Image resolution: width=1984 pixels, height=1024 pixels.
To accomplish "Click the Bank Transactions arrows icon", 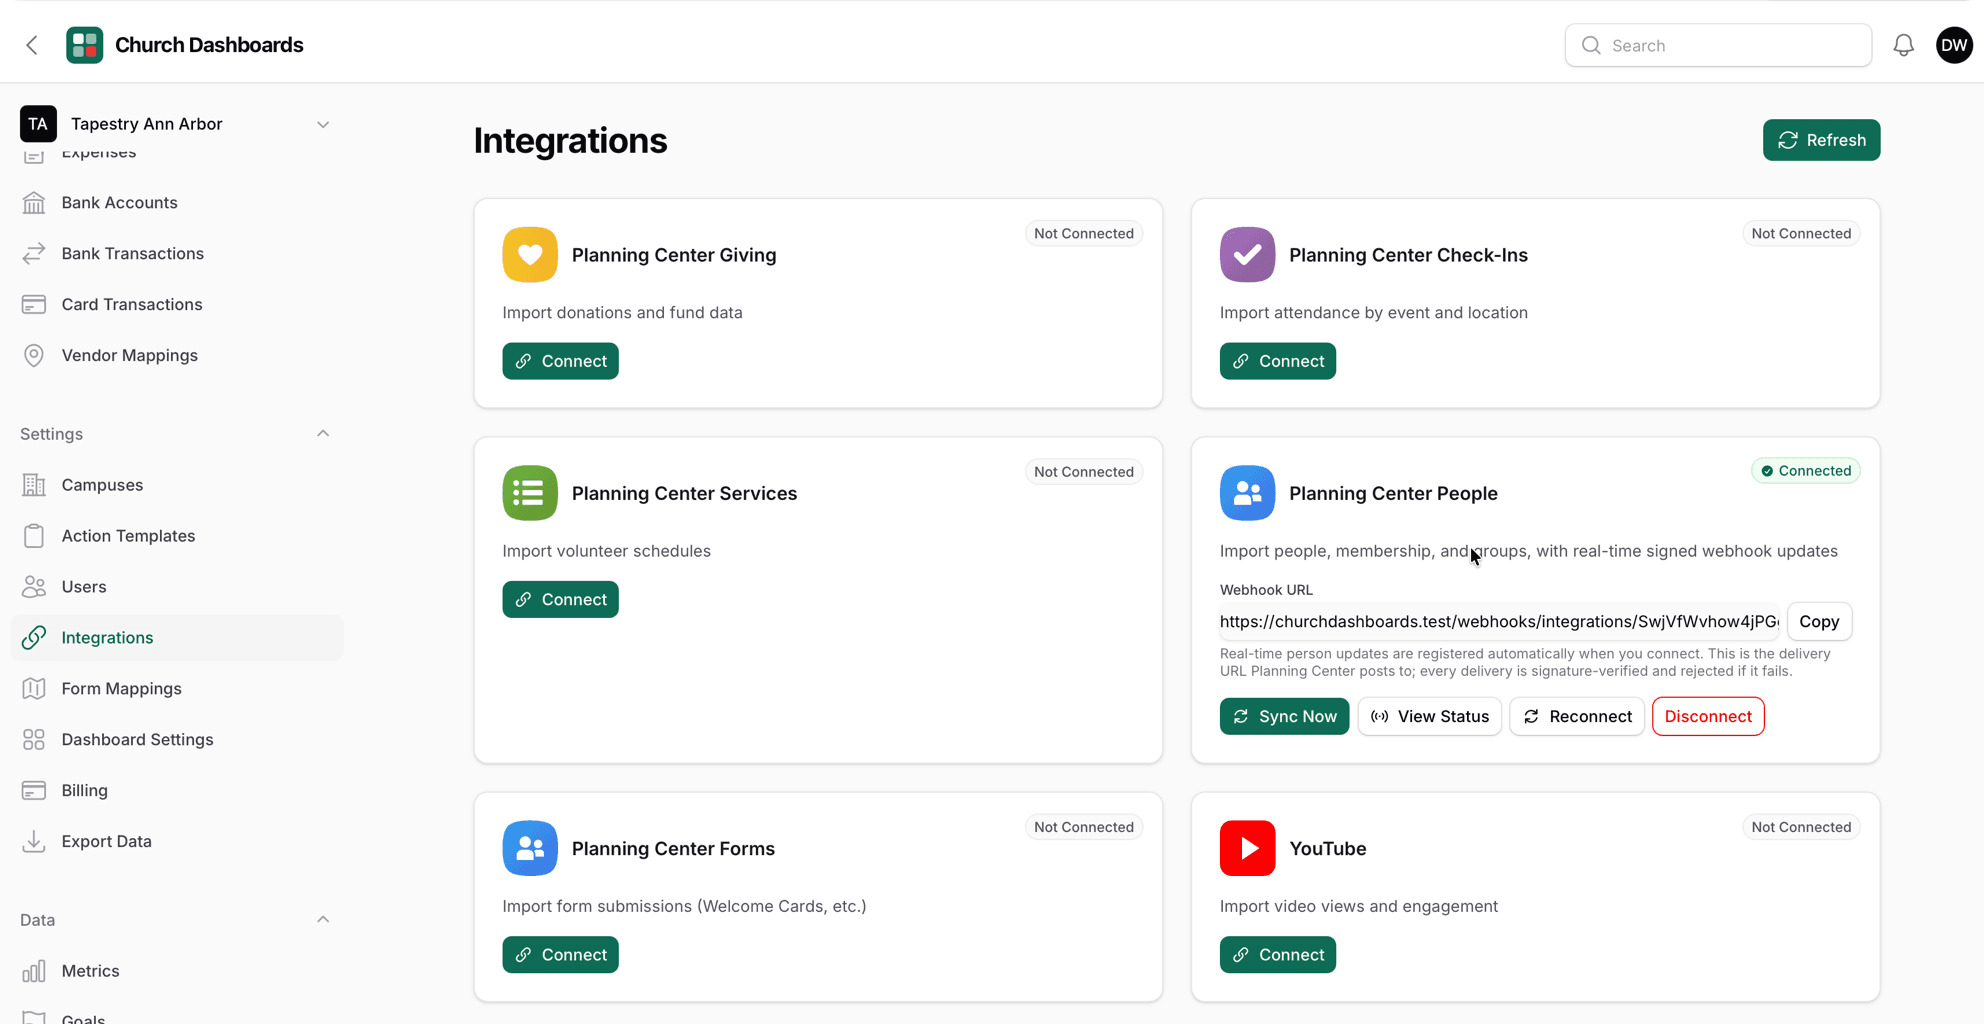I will (x=34, y=254).
